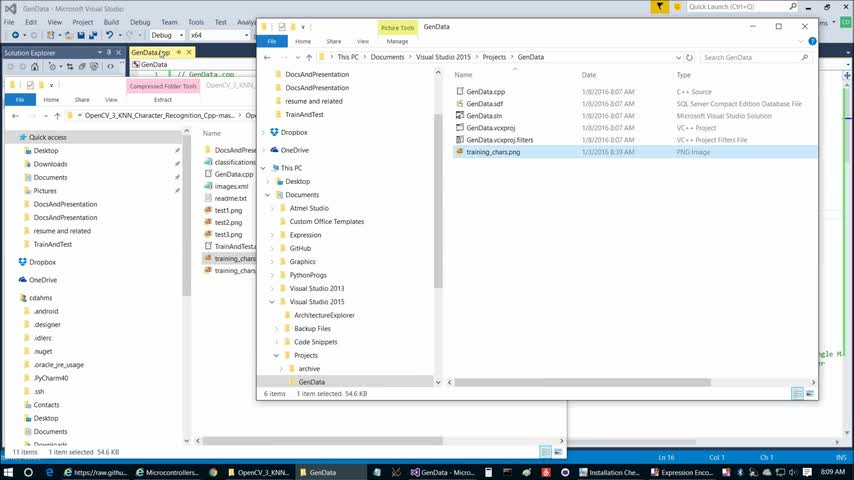Open action center notification icon in tray
The image size is (854, 480).
(x=807, y=472)
